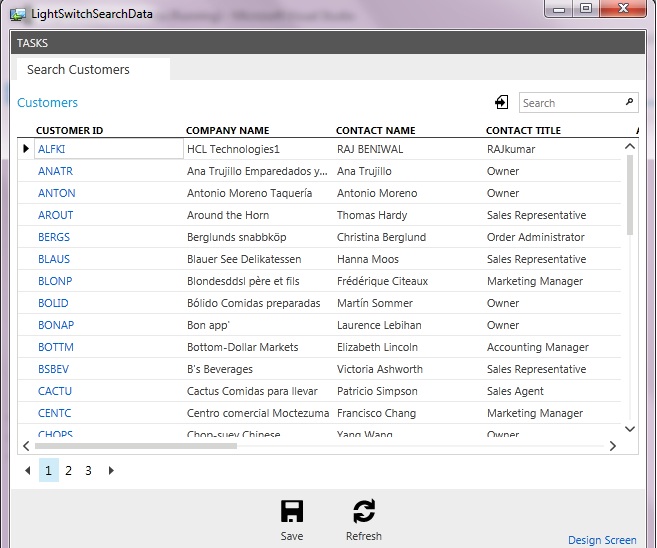The image size is (657, 548).
Task: Click the grid scroll down chevron
Action: [x=630, y=429]
